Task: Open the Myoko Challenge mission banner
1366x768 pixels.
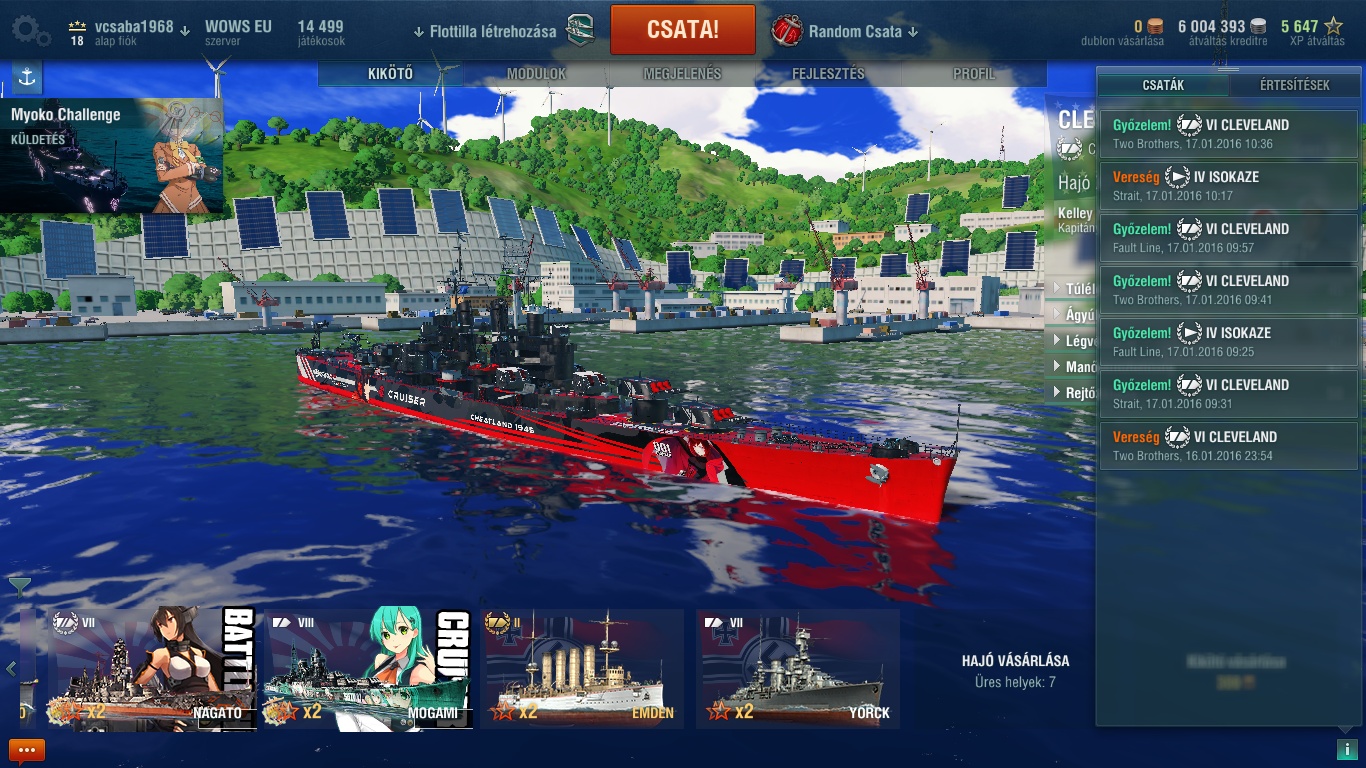Action: coord(112,156)
